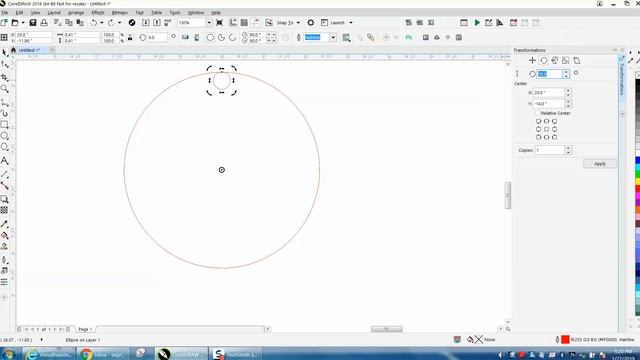Screen dimensions: 640x360
Task: Click the green Run Macro play icon
Action: (477, 23)
